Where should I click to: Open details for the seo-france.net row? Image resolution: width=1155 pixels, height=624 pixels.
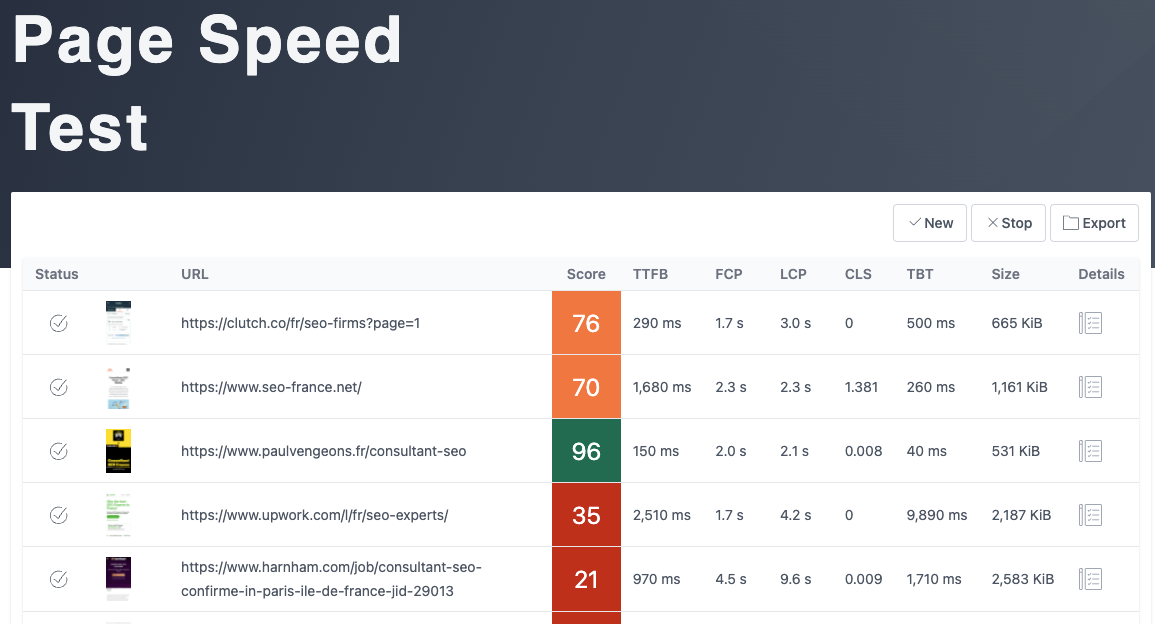tap(1090, 387)
